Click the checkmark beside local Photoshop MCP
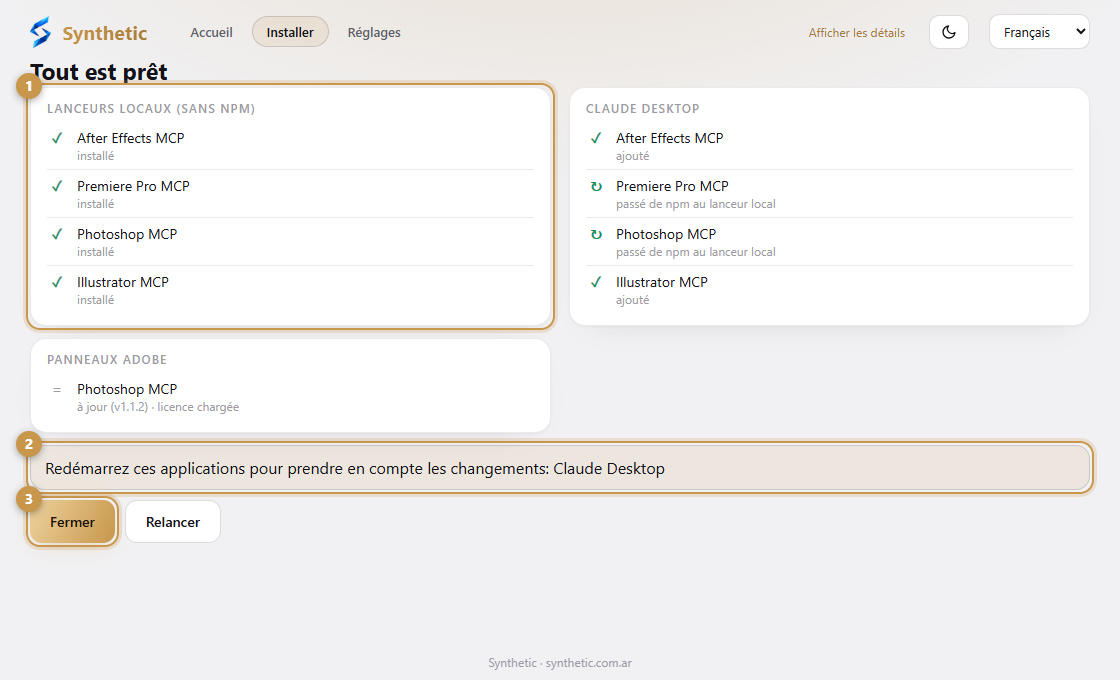This screenshot has width=1120, height=680. click(57, 234)
